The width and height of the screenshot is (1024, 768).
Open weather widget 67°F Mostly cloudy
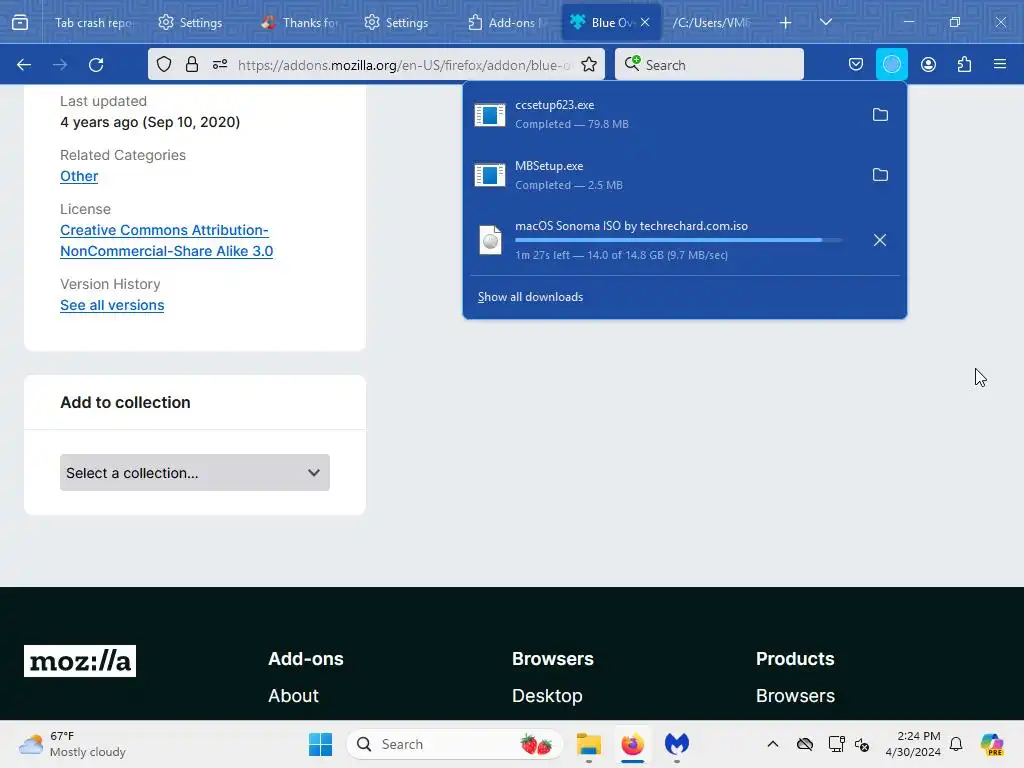[x=72, y=744]
